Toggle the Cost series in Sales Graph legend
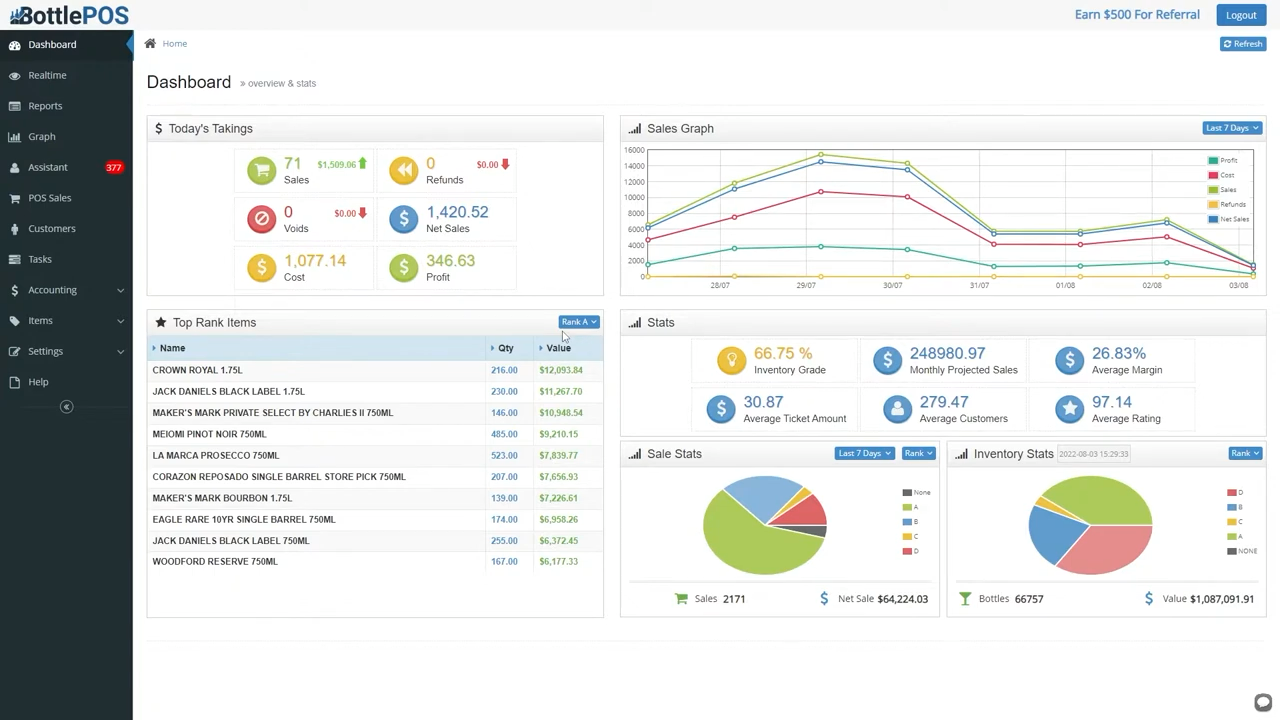 coord(1222,175)
